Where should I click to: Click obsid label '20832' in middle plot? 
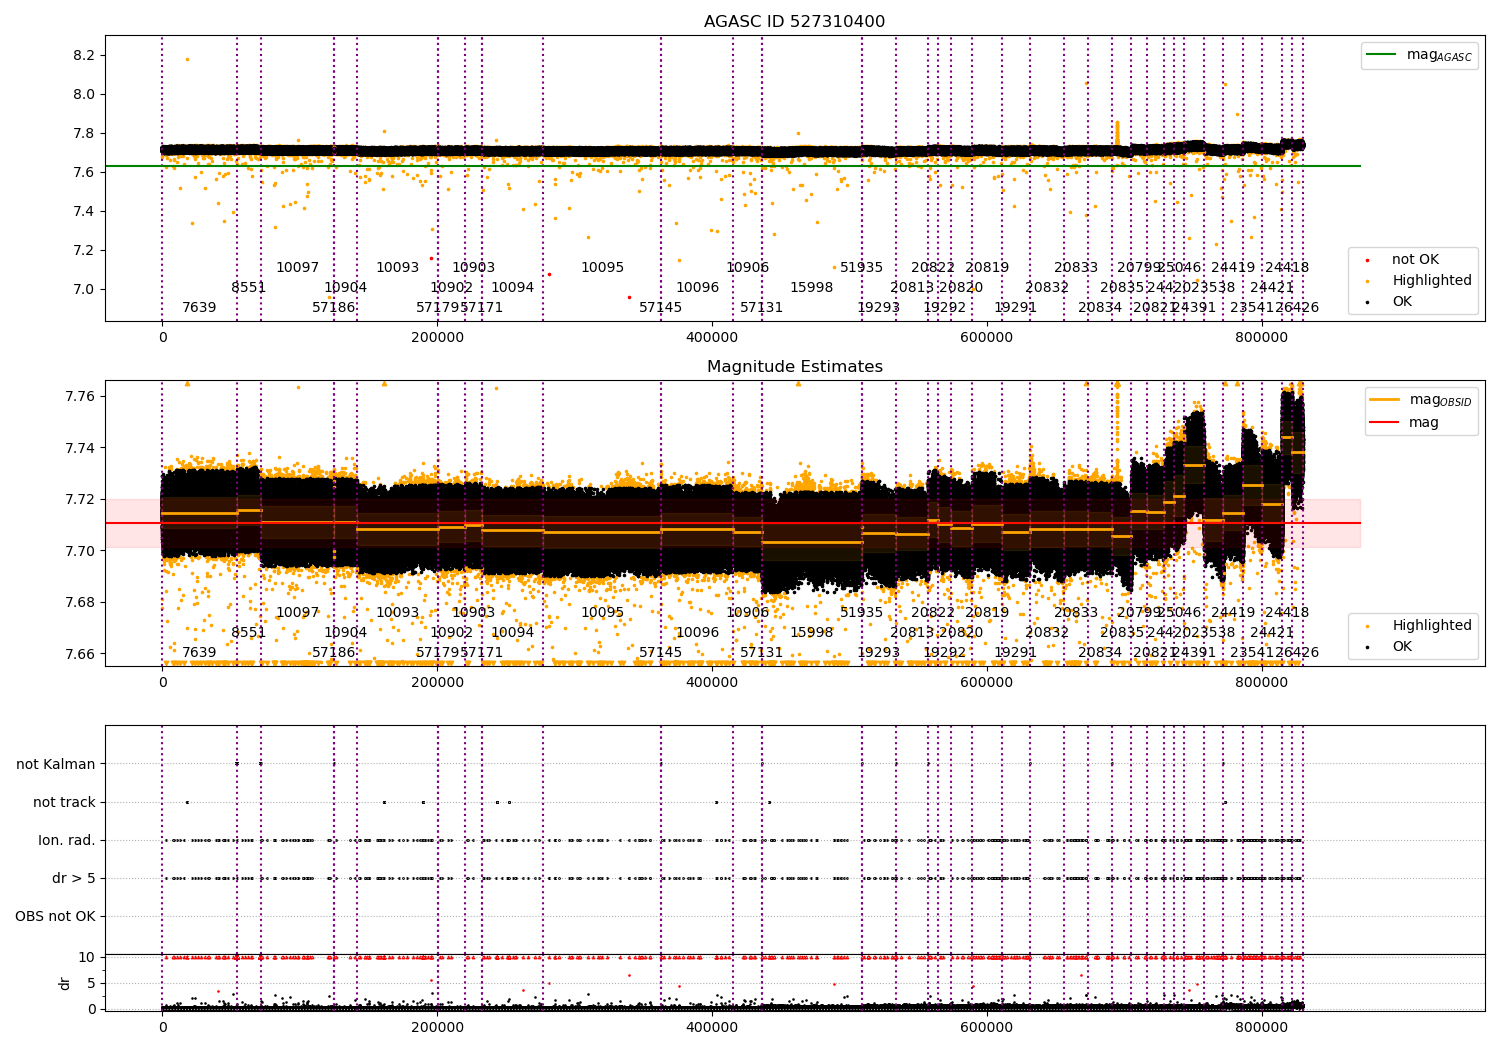coord(1047,632)
